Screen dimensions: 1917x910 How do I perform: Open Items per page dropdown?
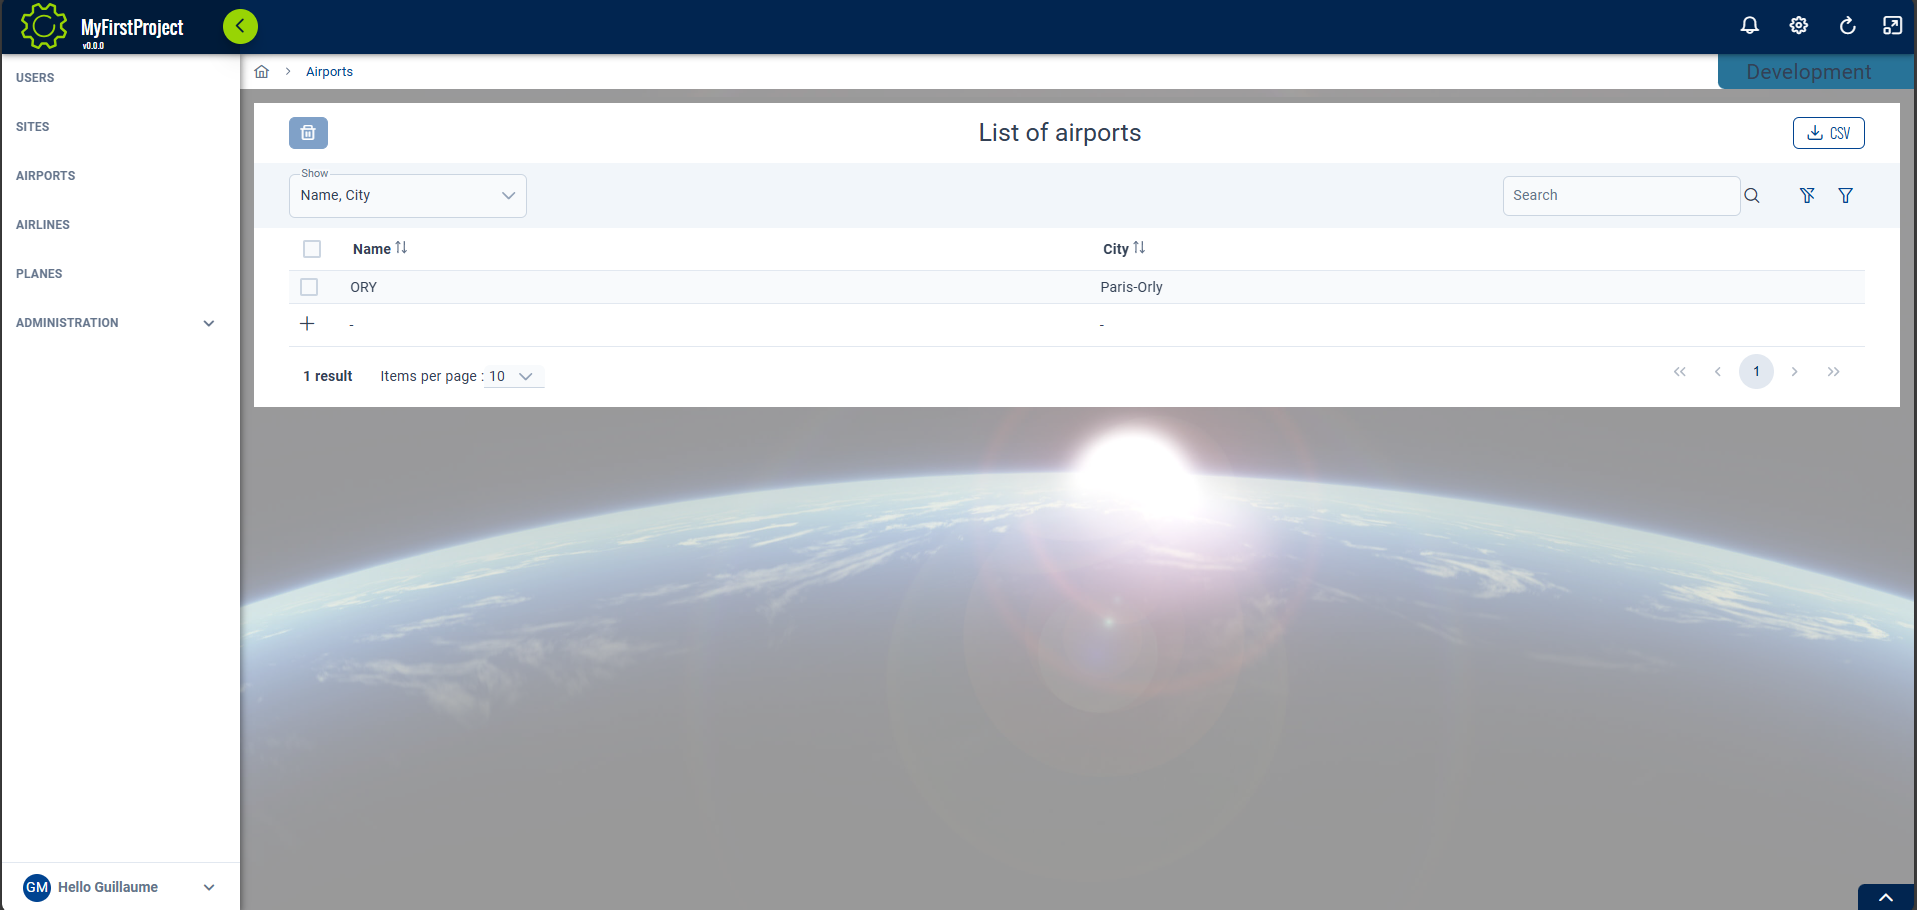point(514,377)
